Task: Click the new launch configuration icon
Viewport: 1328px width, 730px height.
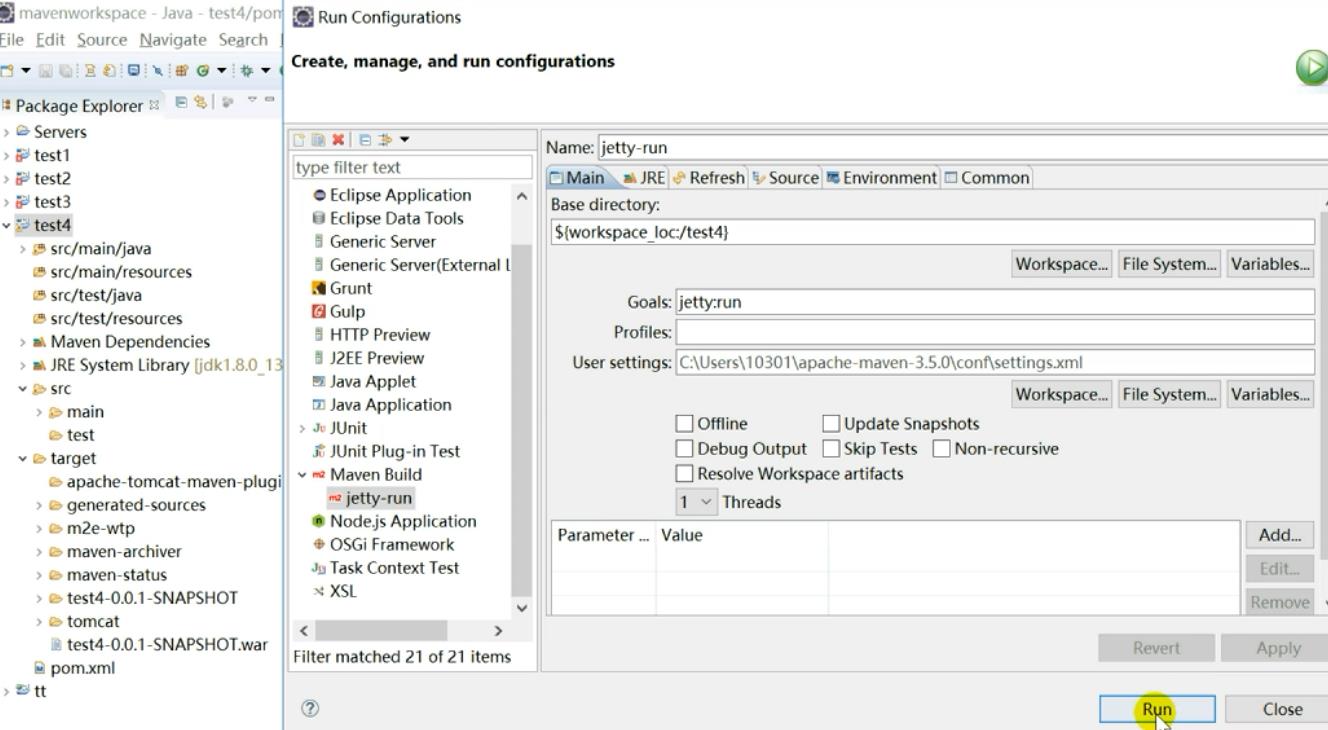Action: 300,140
